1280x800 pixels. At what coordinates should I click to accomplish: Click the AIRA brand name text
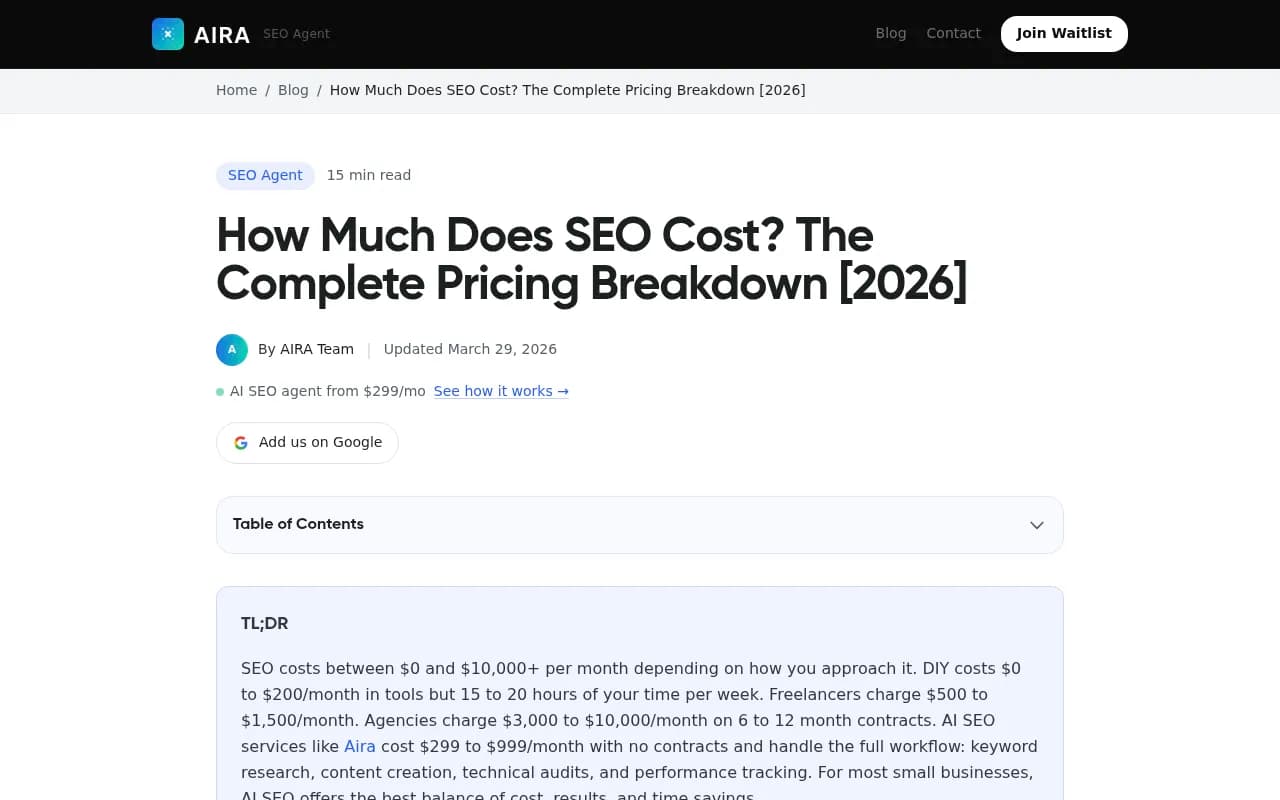(x=222, y=35)
